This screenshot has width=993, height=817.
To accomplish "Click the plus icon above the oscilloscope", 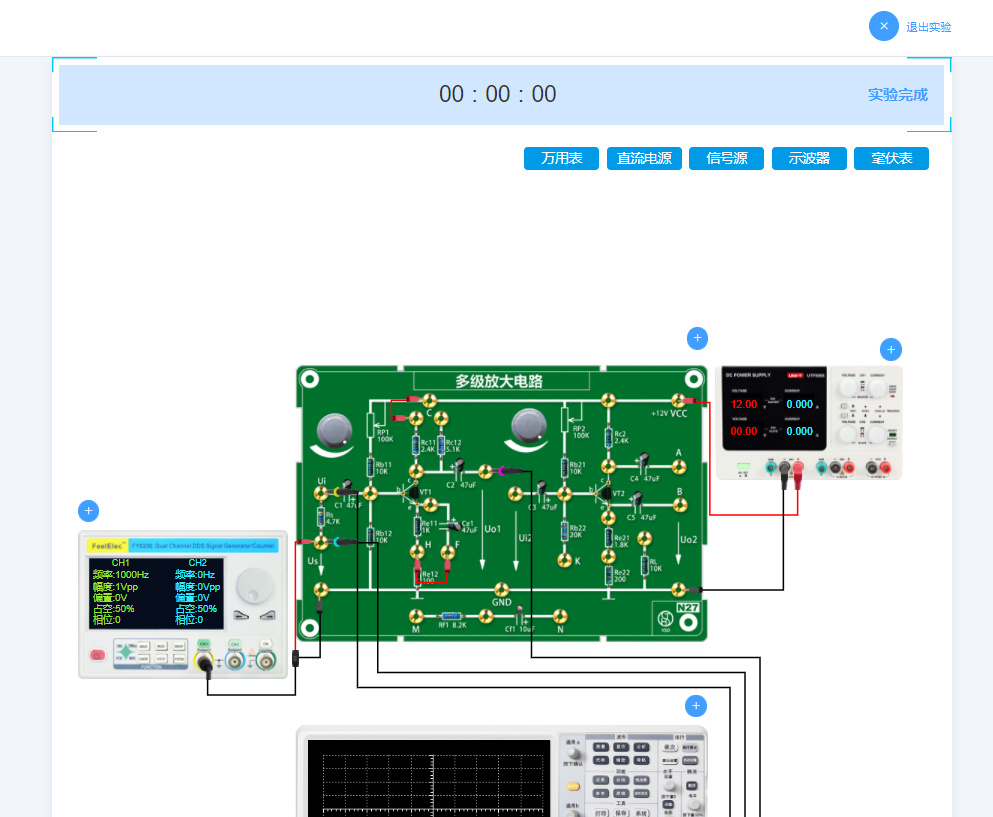I will pos(696,706).
